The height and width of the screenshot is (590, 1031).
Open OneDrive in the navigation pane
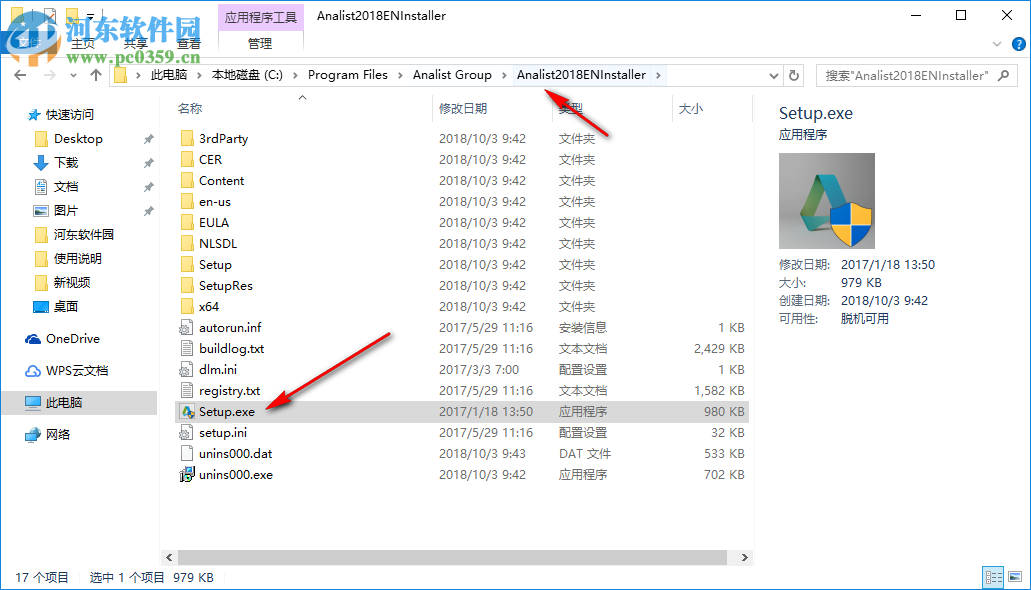point(72,339)
